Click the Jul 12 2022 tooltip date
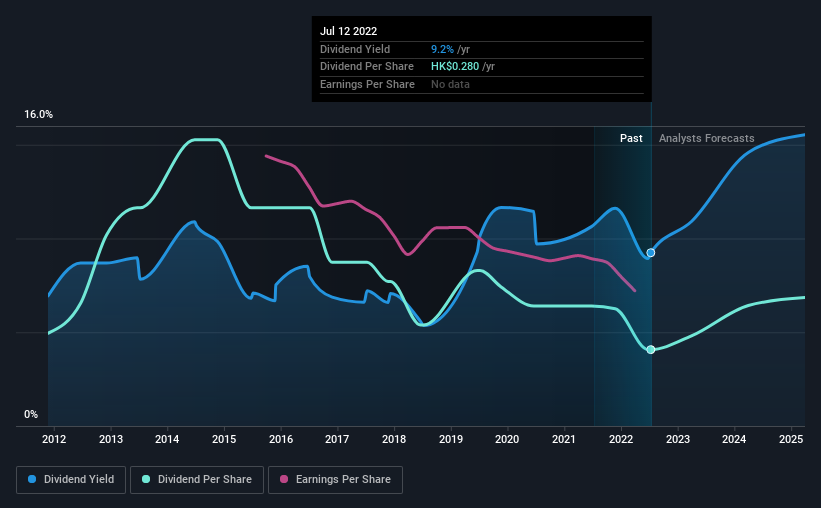The height and width of the screenshot is (508, 821). 348,31
